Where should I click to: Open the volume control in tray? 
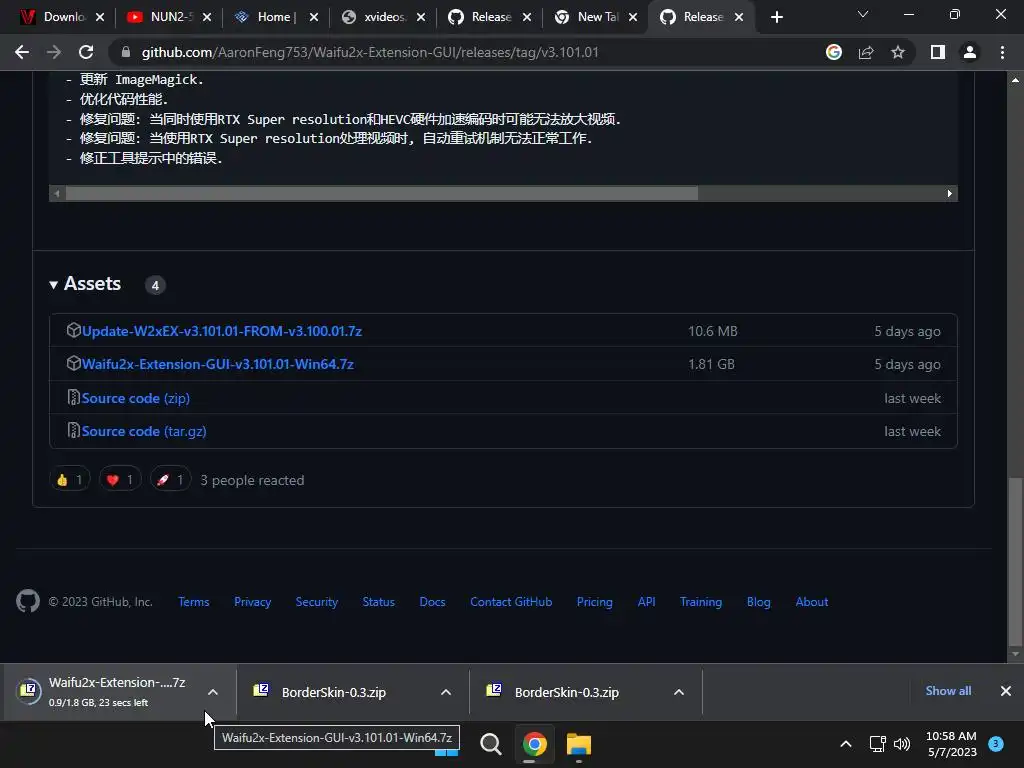tap(902, 744)
